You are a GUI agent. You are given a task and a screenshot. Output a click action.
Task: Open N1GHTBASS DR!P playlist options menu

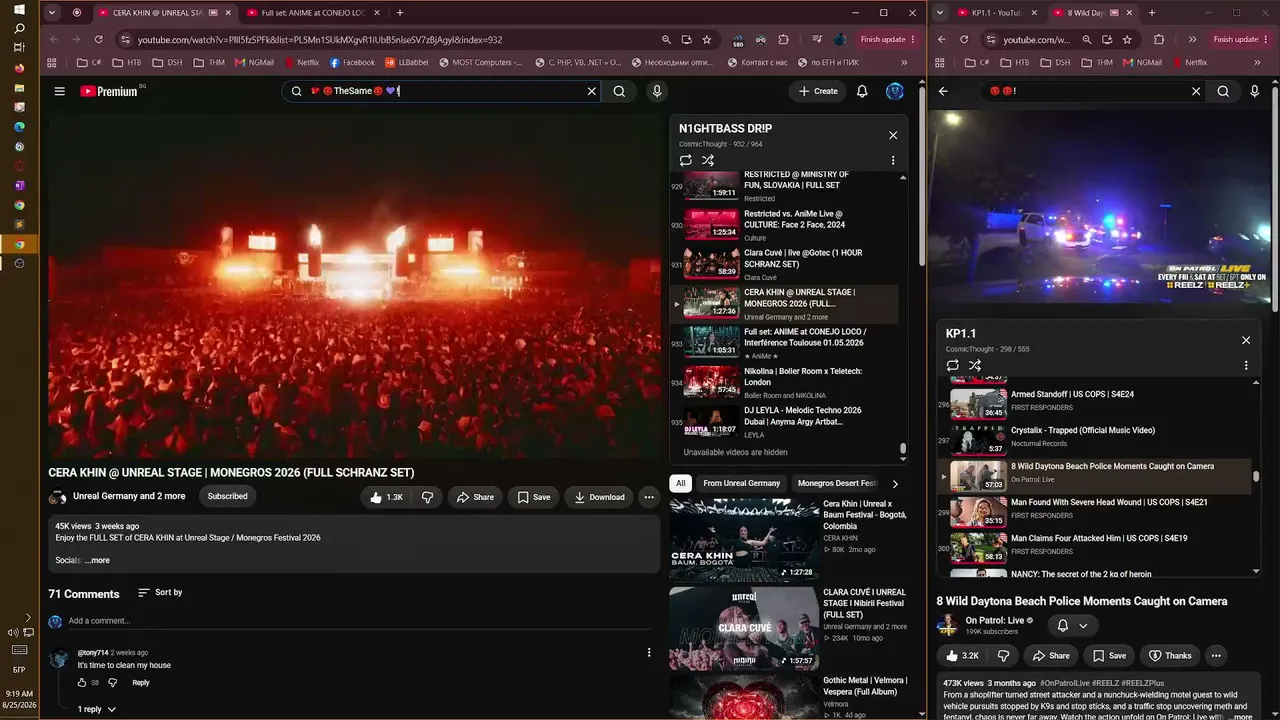point(893,160)
